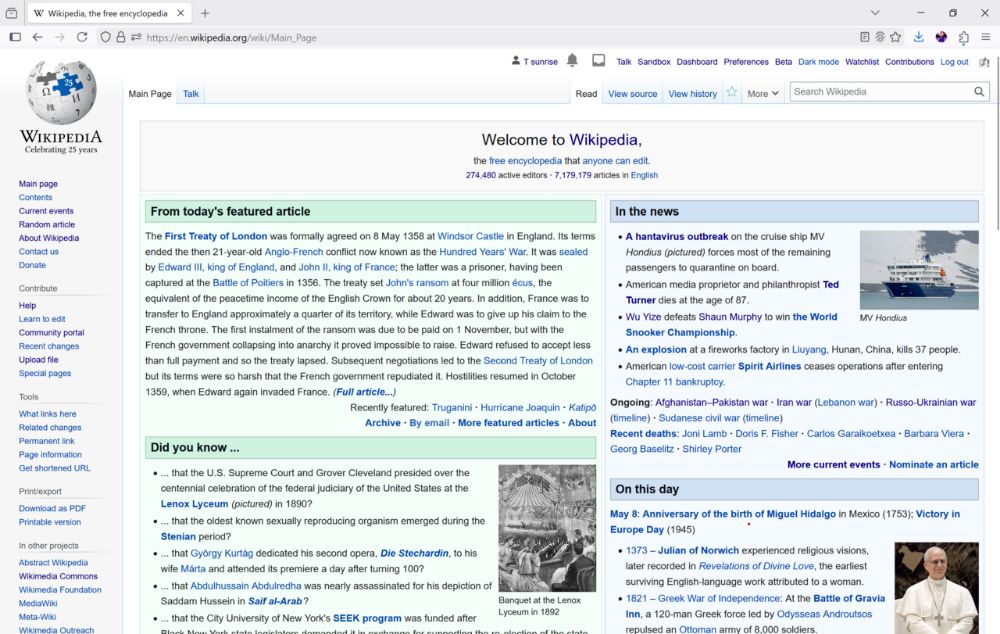The height and width of the screenshot is (634, 1000).
Task: Open Dashboard link
Action: (x=696, y=62)
